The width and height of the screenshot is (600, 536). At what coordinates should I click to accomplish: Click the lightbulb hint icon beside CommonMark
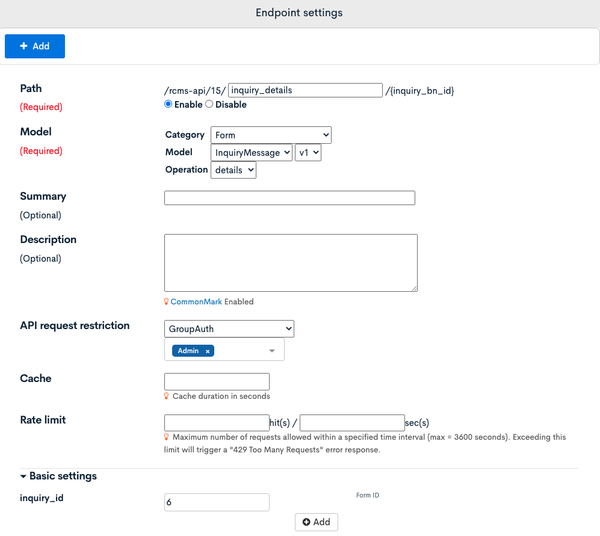(166, 301)
